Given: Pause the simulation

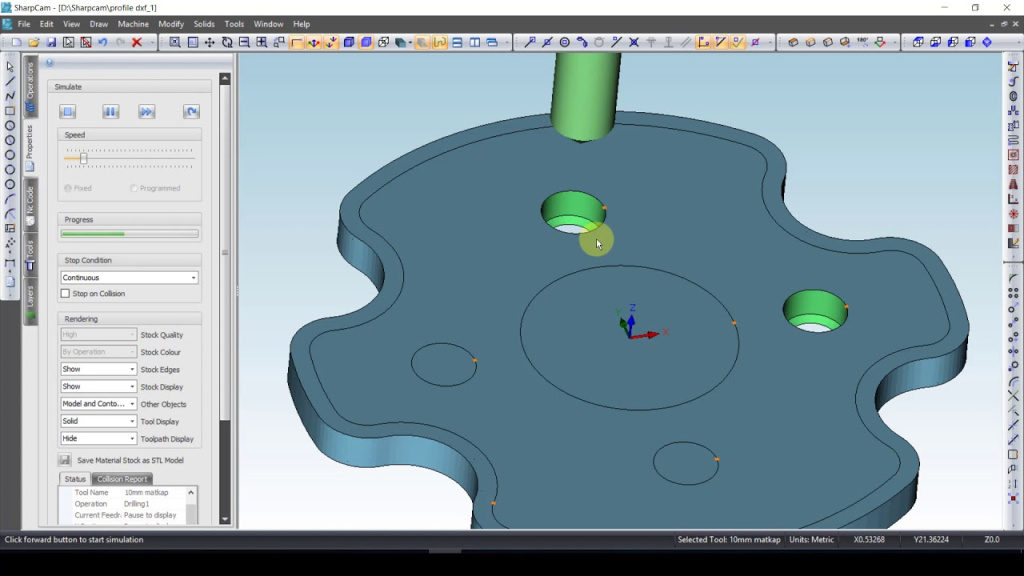Looking at the screenshot, I should click(x=111, y=112).
